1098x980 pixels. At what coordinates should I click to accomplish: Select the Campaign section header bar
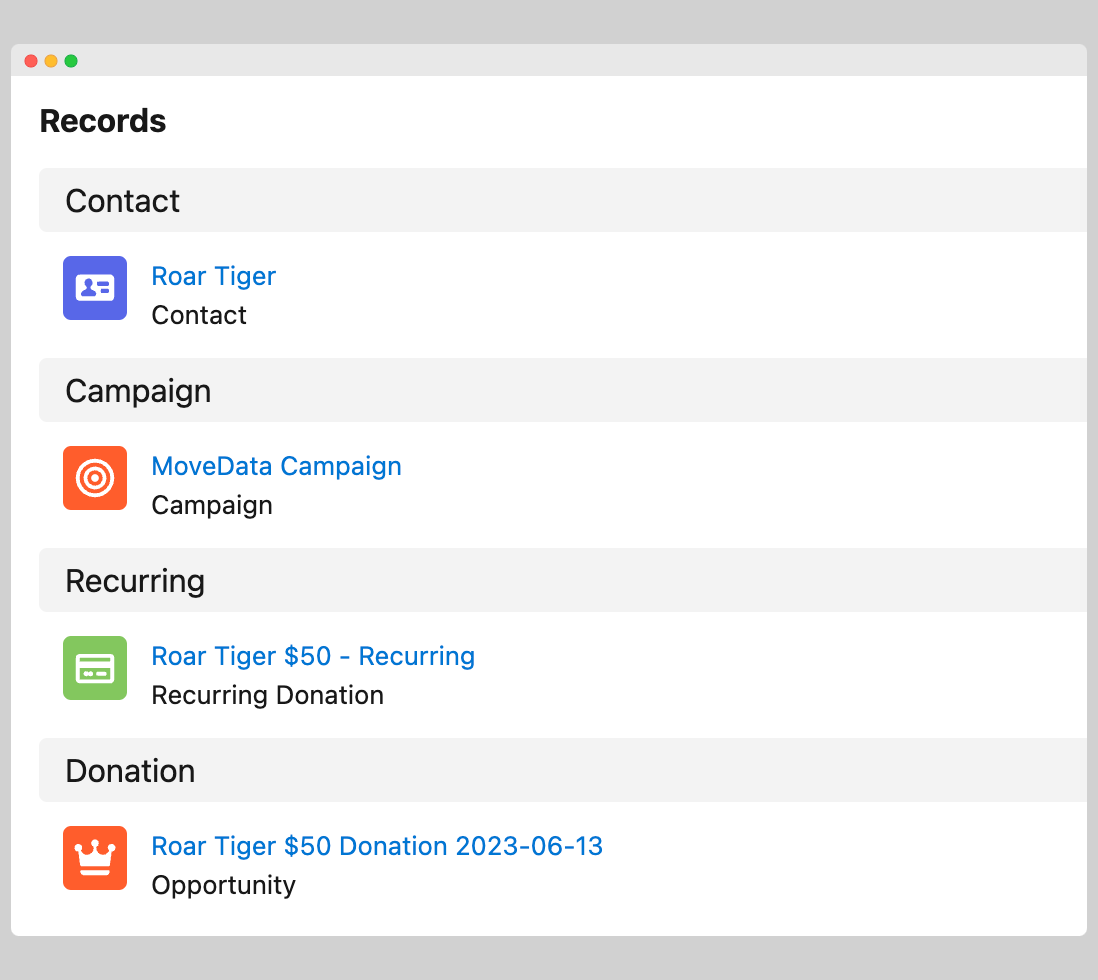[x=562, y=390]
